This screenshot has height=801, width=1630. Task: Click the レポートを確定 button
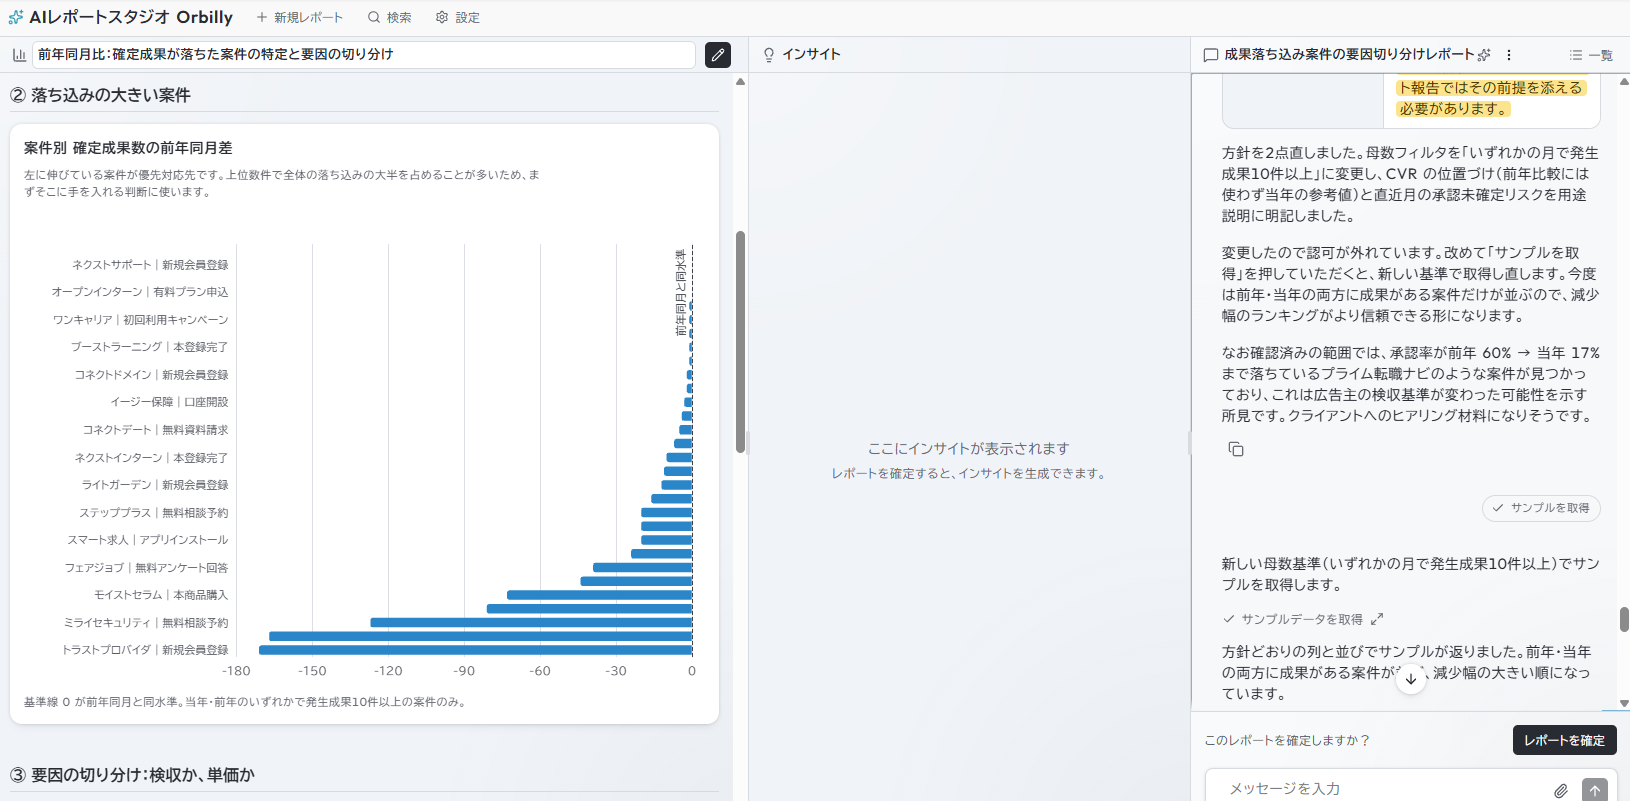click(x=1564, y=740)
